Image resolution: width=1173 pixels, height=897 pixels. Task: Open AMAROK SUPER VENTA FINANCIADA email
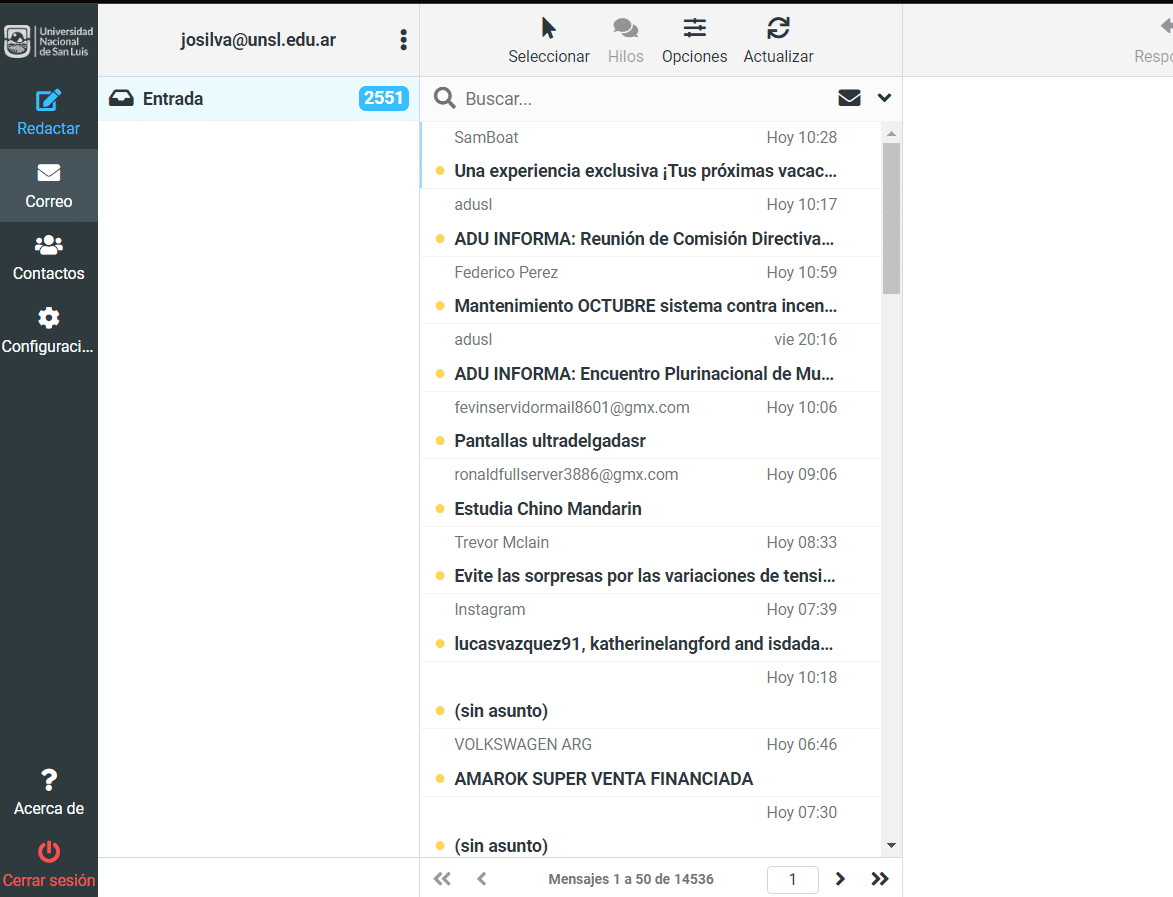click(x=651, y=762)
